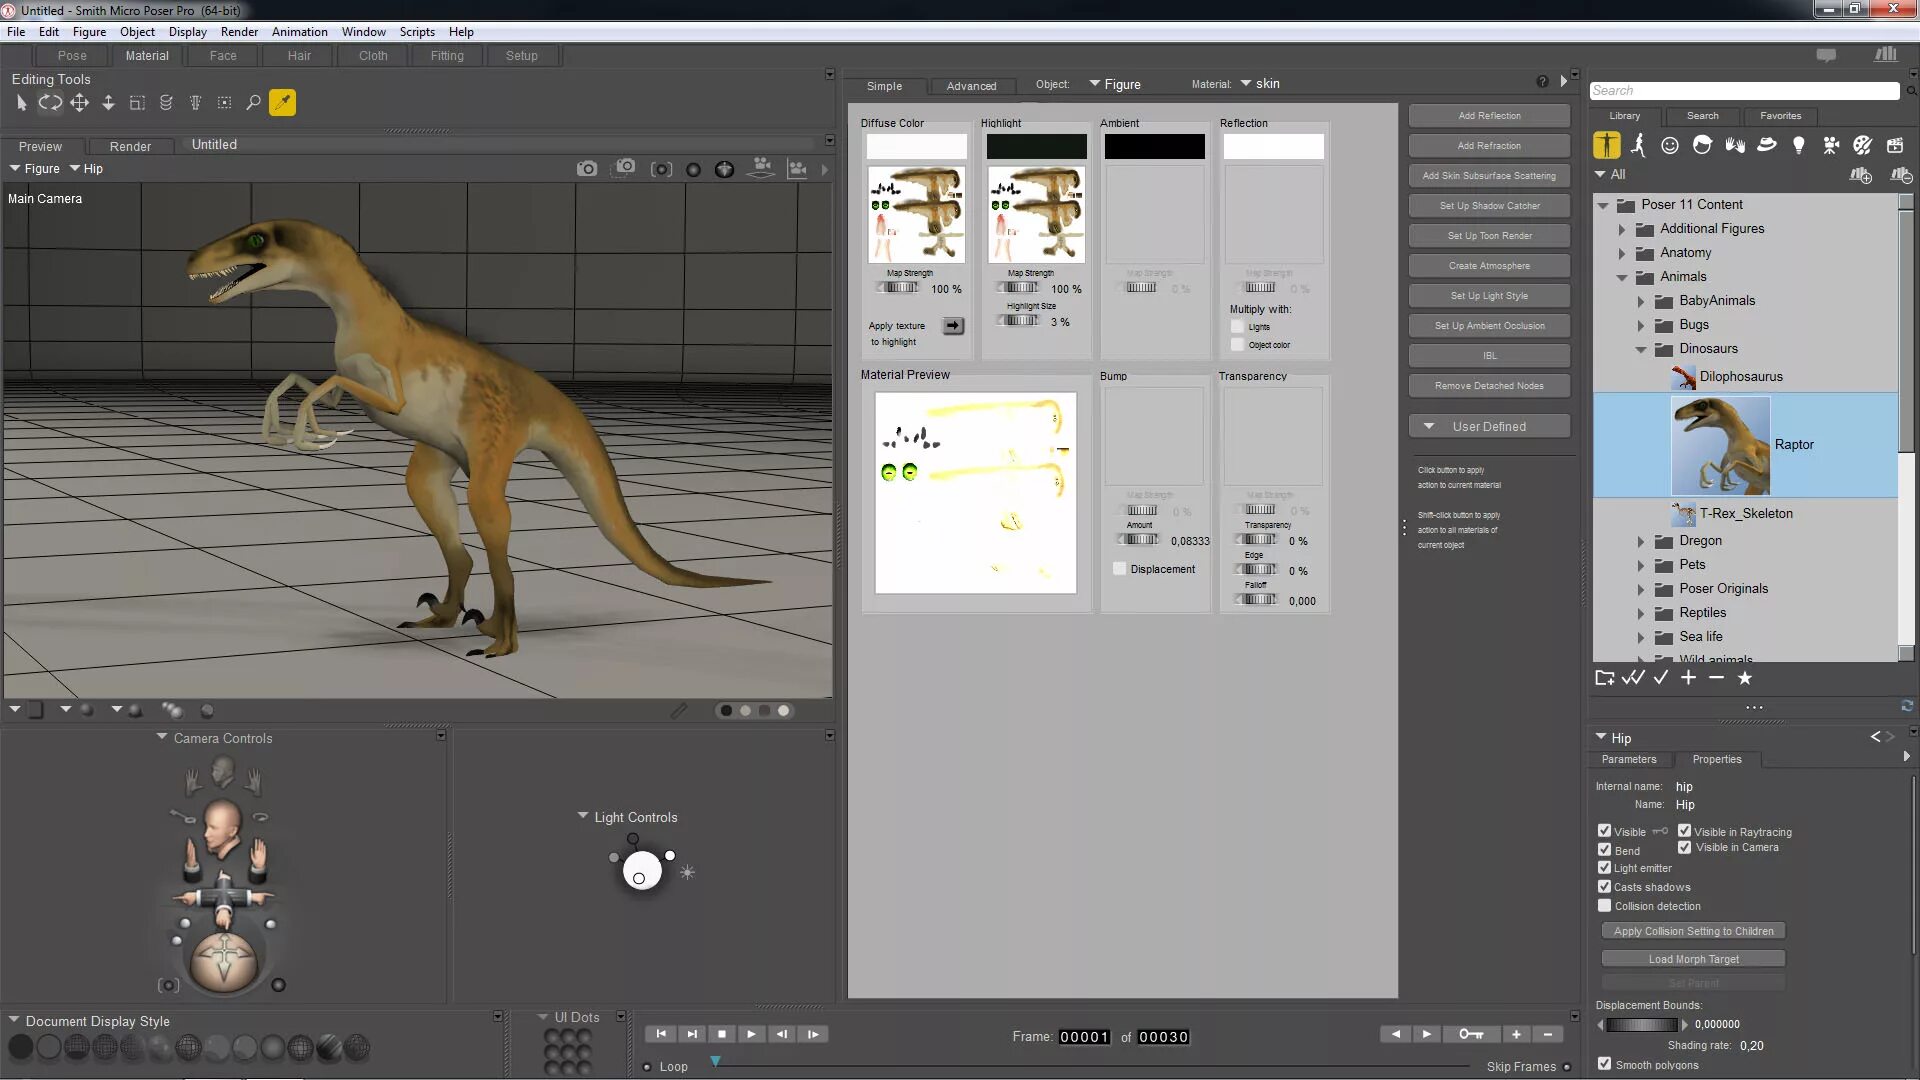This screenshot has height=1080, width=1920.
Task: Select the Translate/Pull editing tool
Action: (x=79, y=103)
